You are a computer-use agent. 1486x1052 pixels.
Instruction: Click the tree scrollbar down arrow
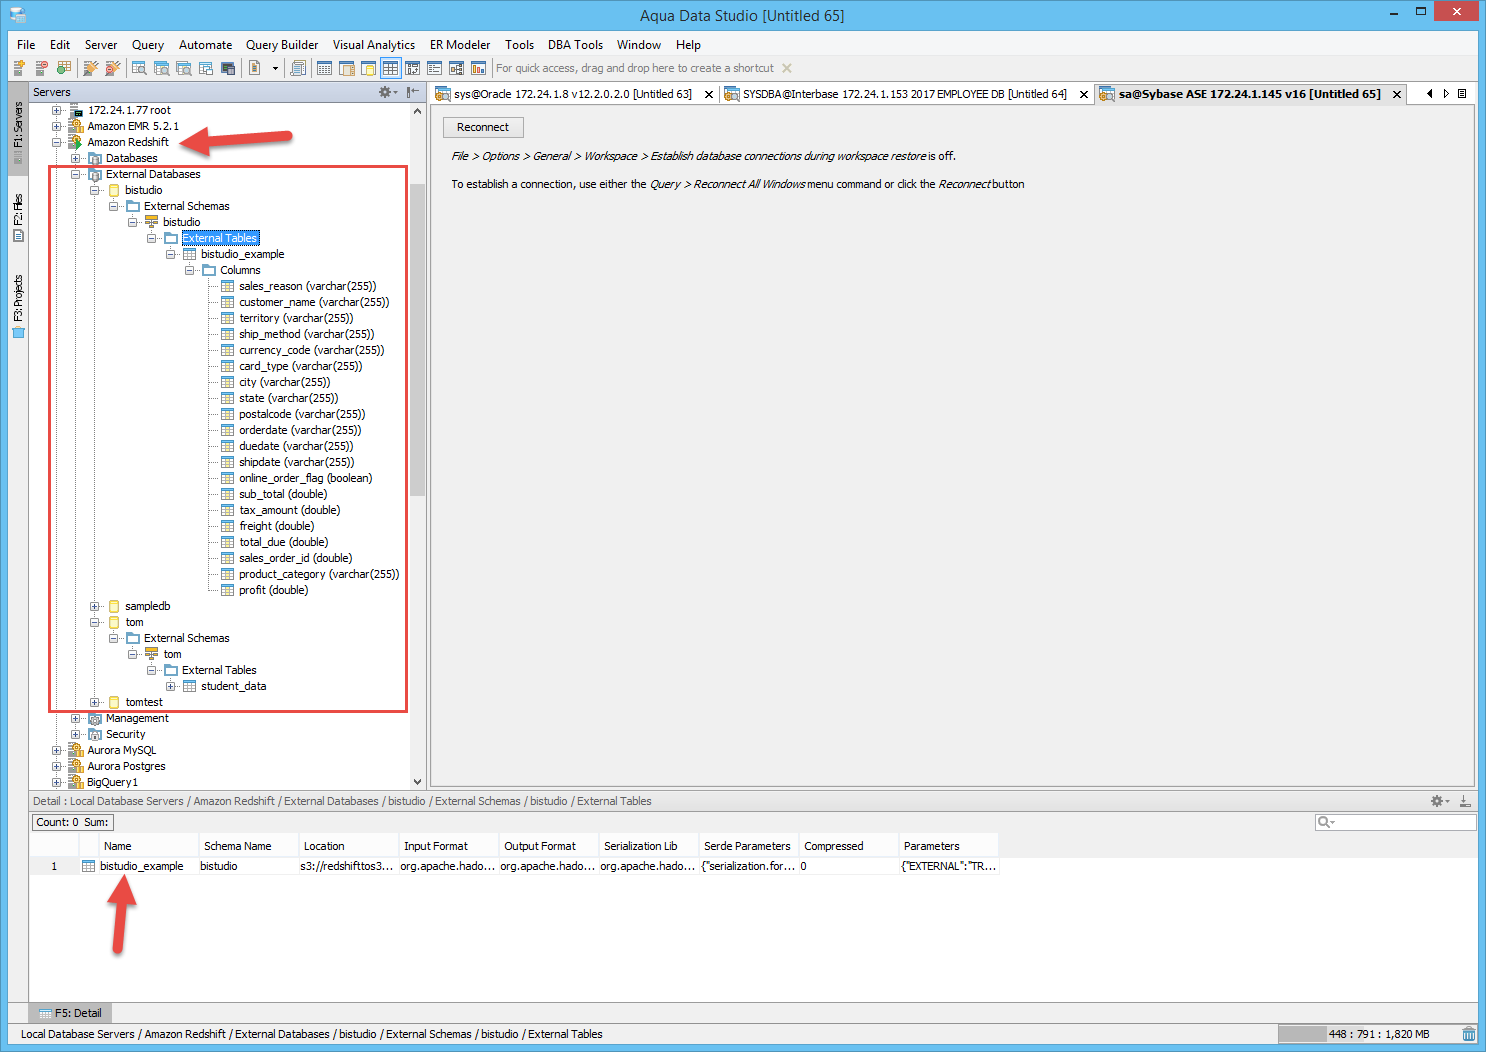point(417,782)
